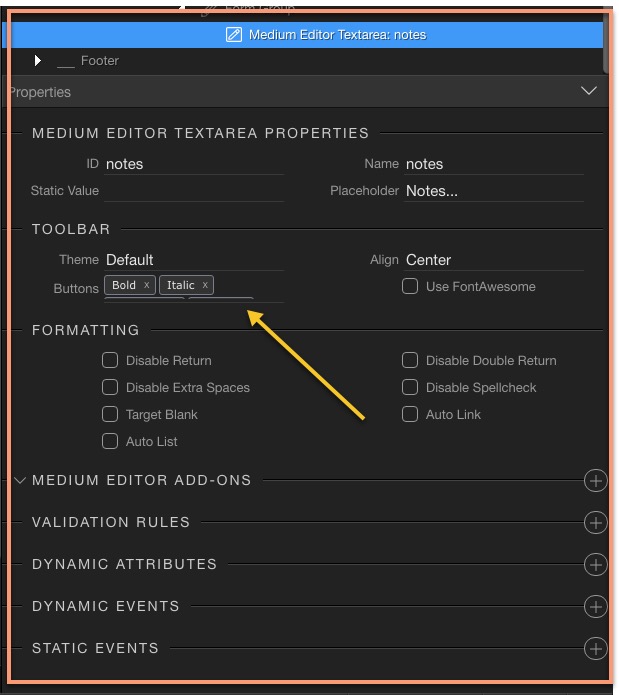Click the edit icon of Medium Editor Textarea
This screenshot has height=695, width=619.
coord(234,35)
